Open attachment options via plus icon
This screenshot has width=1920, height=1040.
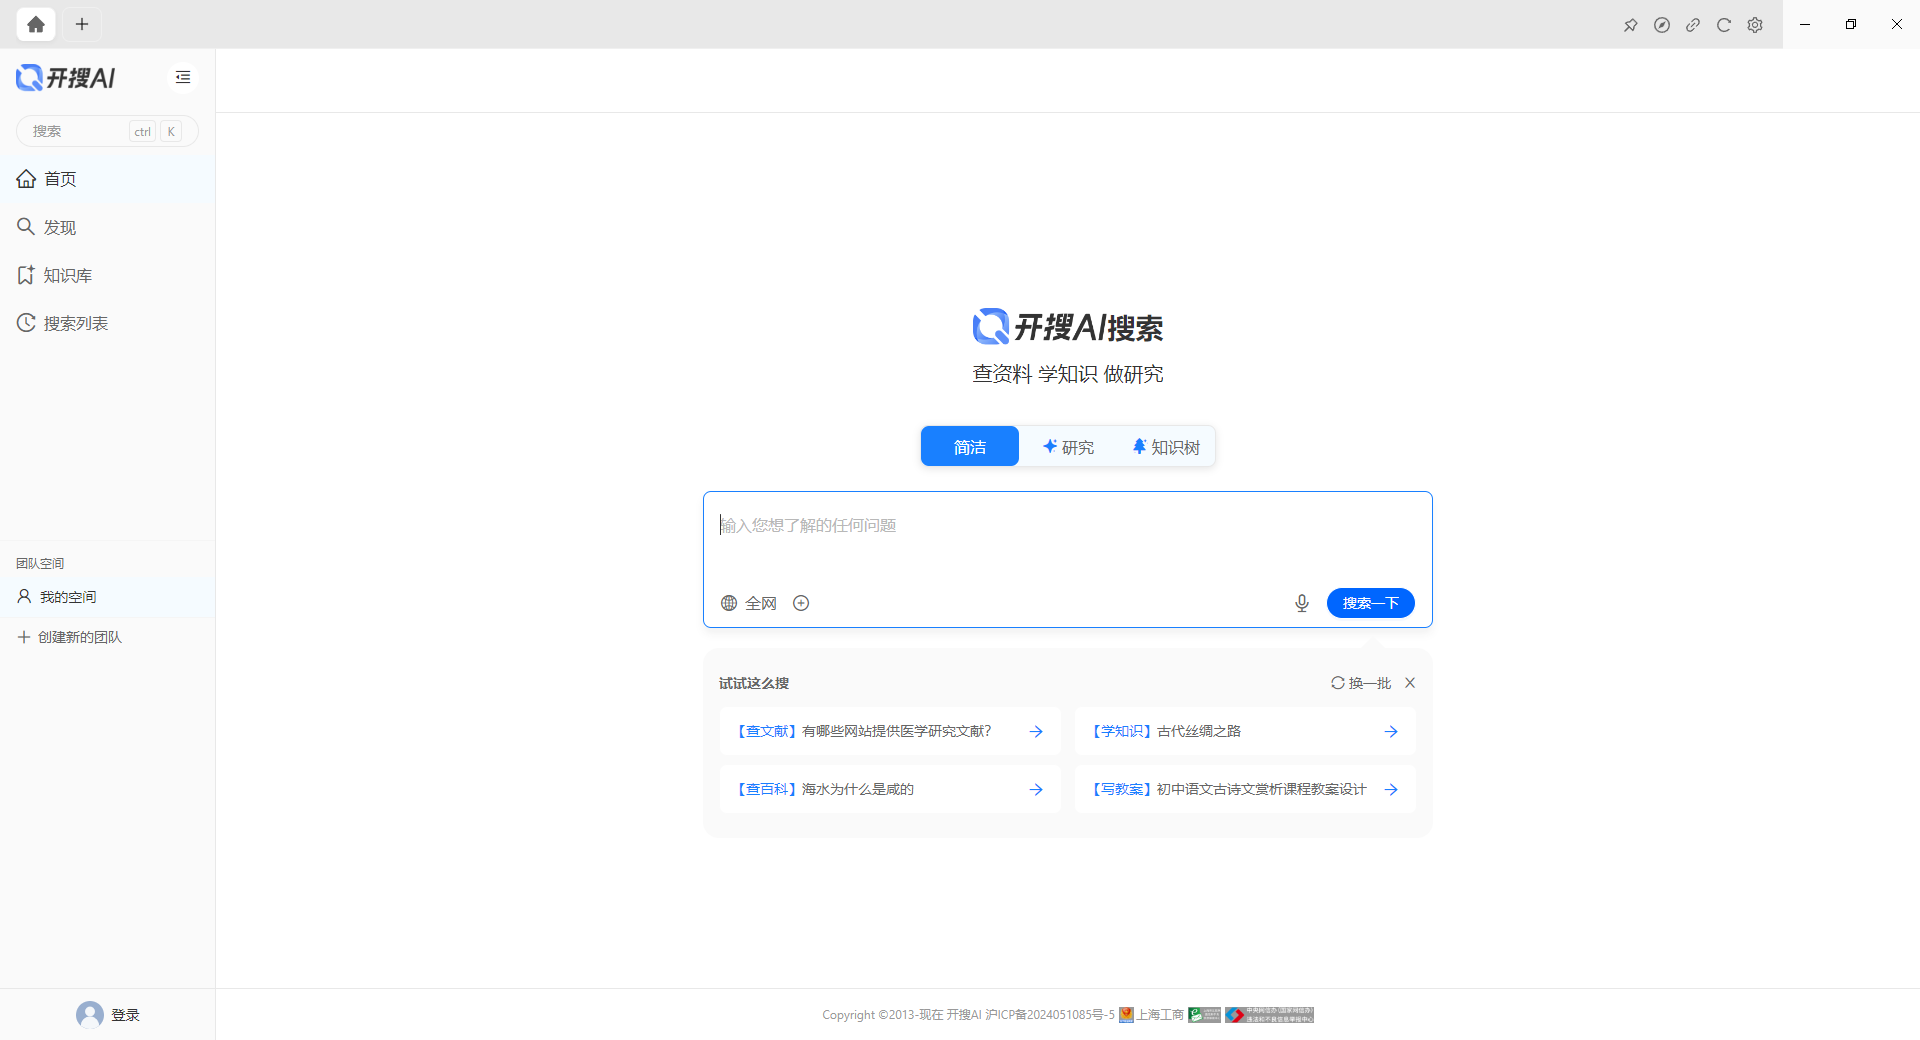(x=801, y=603)
